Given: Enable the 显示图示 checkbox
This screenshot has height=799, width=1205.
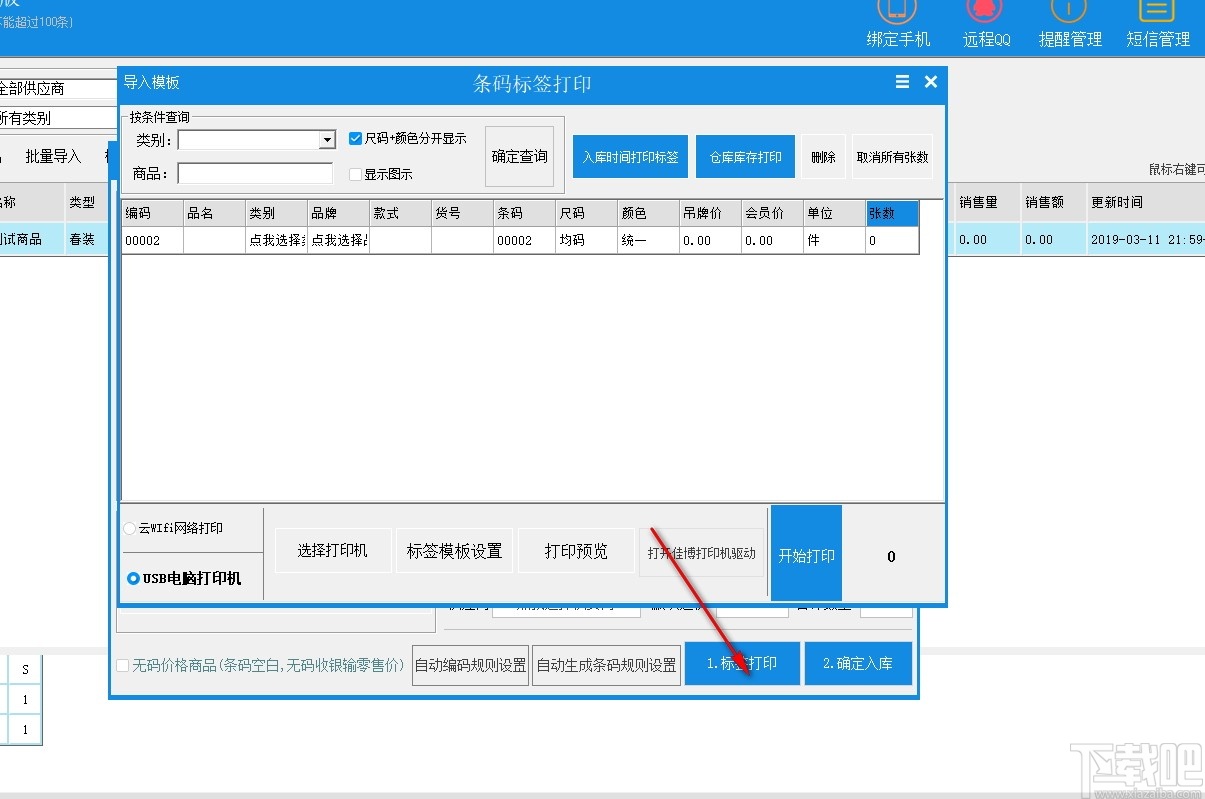Looking at the screenshot, I should click(356, 173).
